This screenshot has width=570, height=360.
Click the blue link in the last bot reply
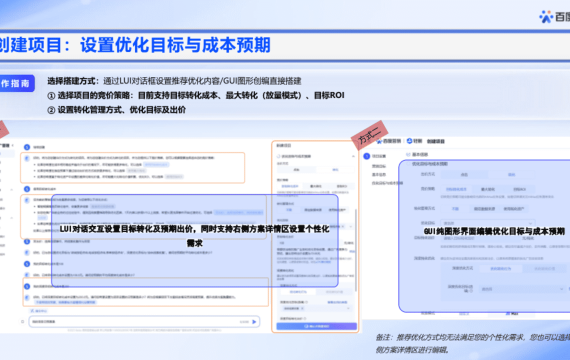click(x=65, y=302)
